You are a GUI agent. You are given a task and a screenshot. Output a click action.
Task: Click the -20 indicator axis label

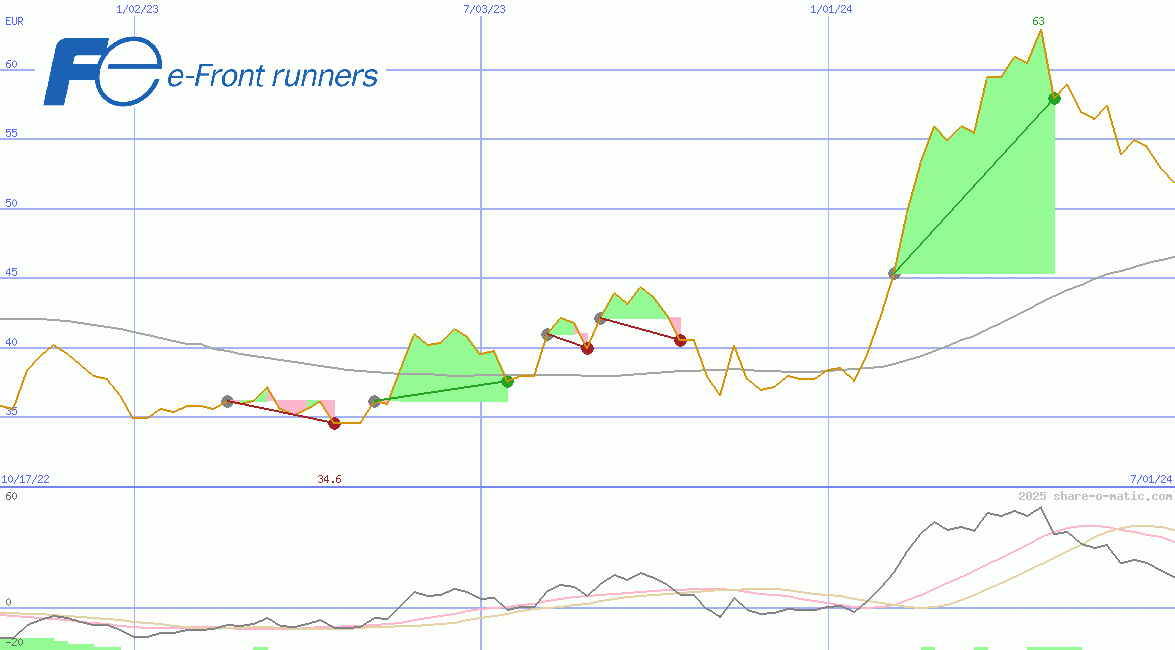coord(12,642)
